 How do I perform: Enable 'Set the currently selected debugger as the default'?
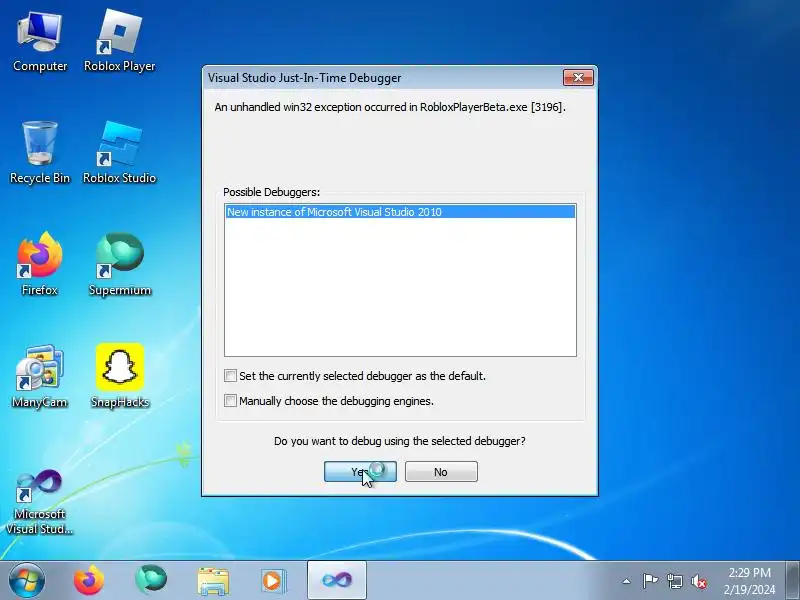pyautogui.click(x=230, y=376)
